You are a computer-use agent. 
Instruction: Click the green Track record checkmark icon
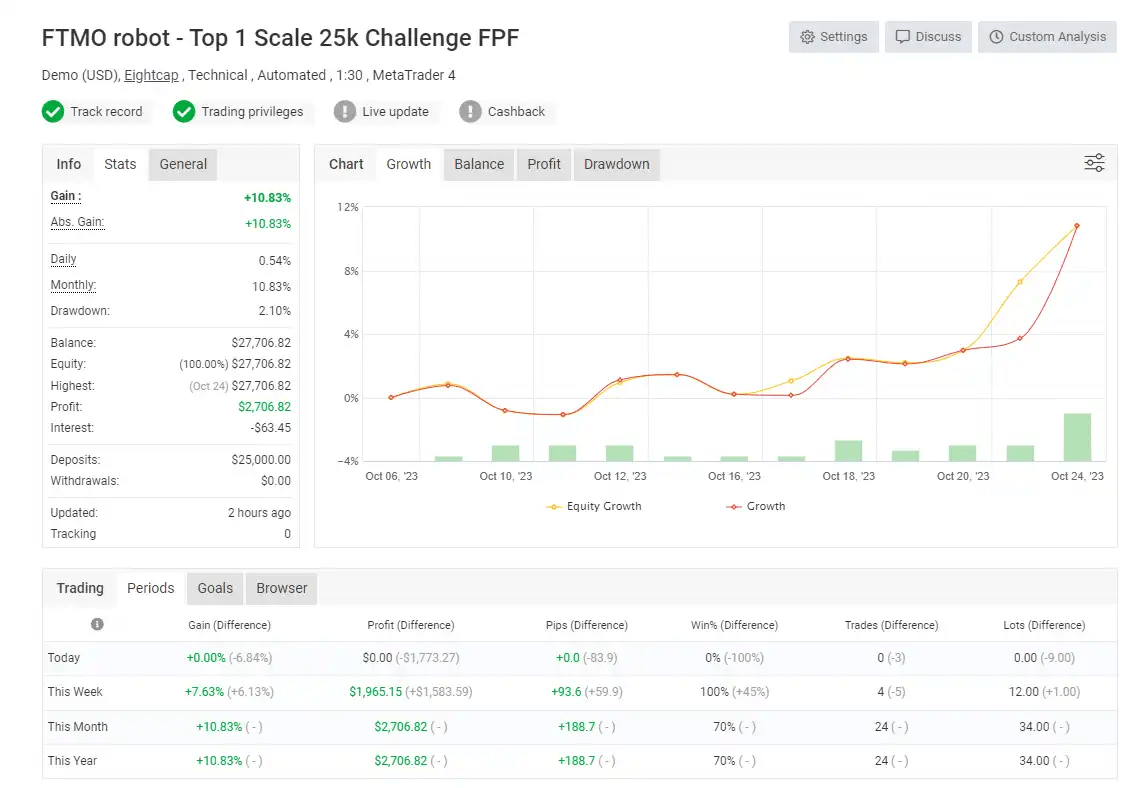coord(53,112)
